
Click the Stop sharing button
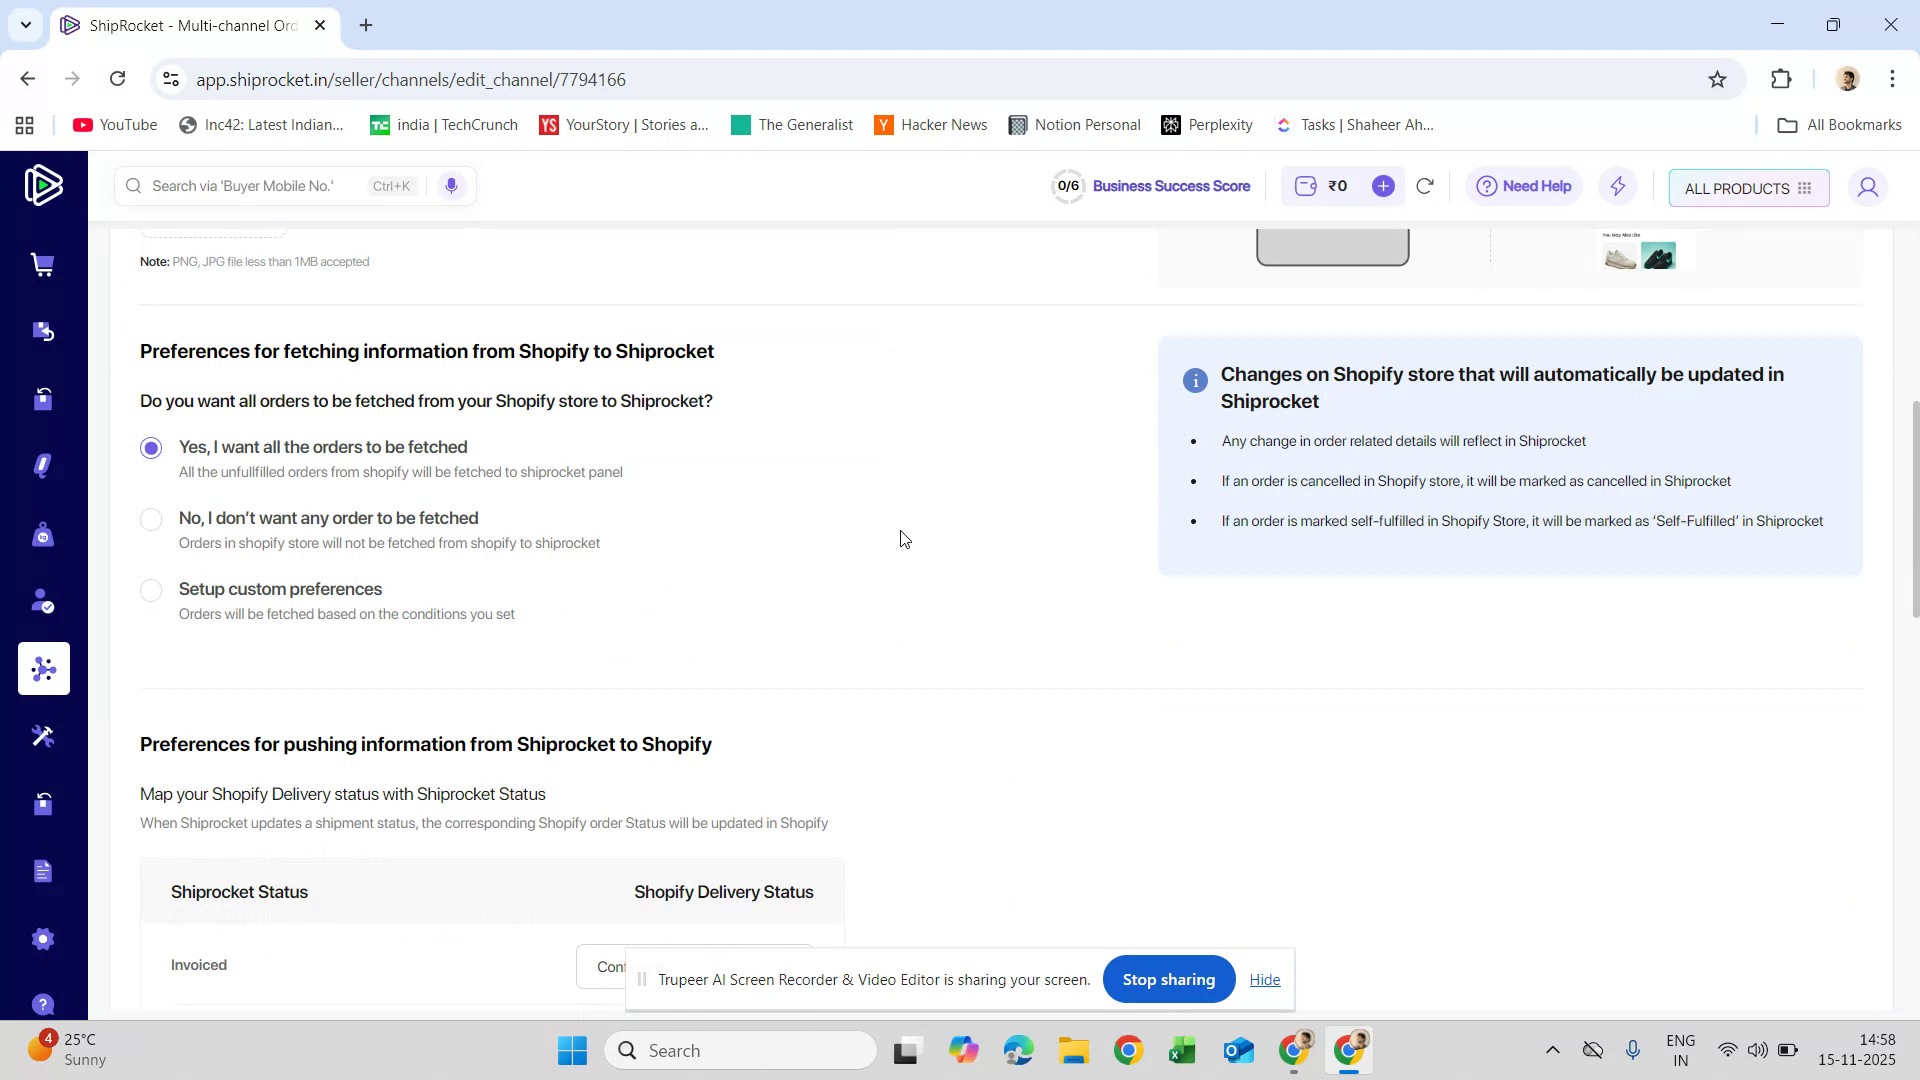[1168, 979]
